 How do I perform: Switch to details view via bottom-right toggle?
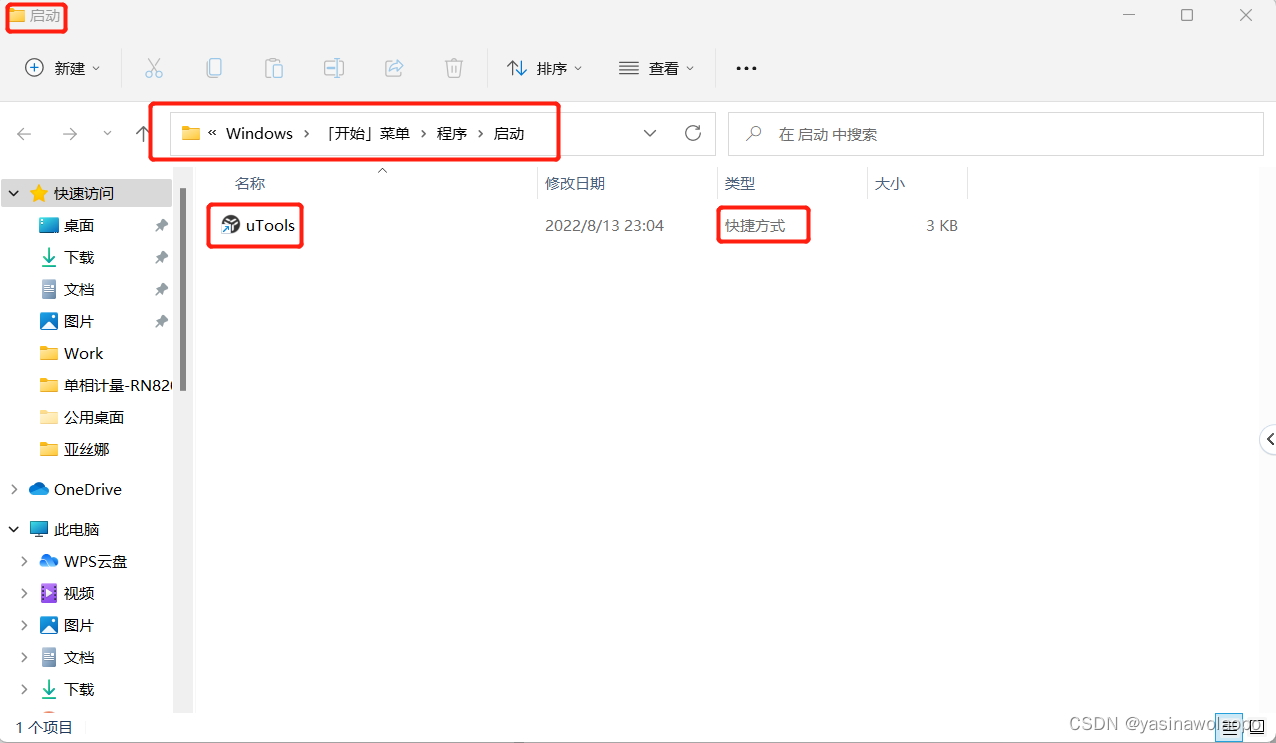[1231, 728]
